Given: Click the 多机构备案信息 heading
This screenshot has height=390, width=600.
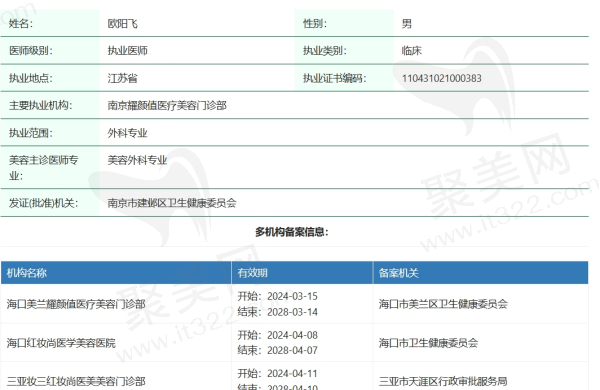Looking at the screenshot, I should pyautogui.click(x=292, y=232).
